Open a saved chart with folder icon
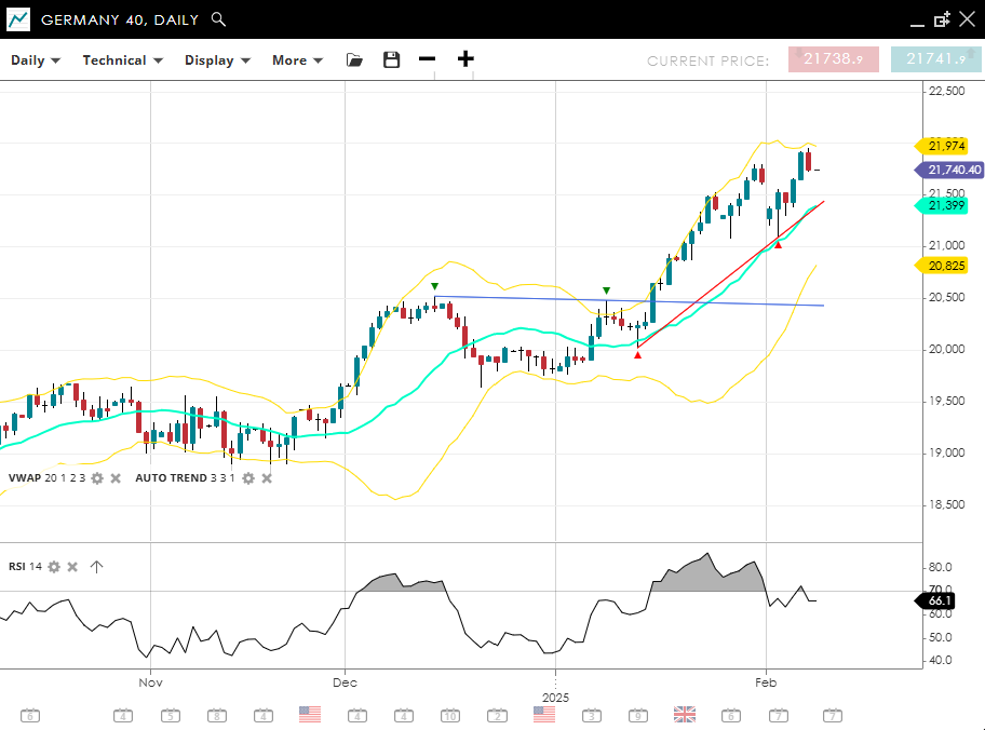This screenshot has width=985, height=730. coord(354,60)
